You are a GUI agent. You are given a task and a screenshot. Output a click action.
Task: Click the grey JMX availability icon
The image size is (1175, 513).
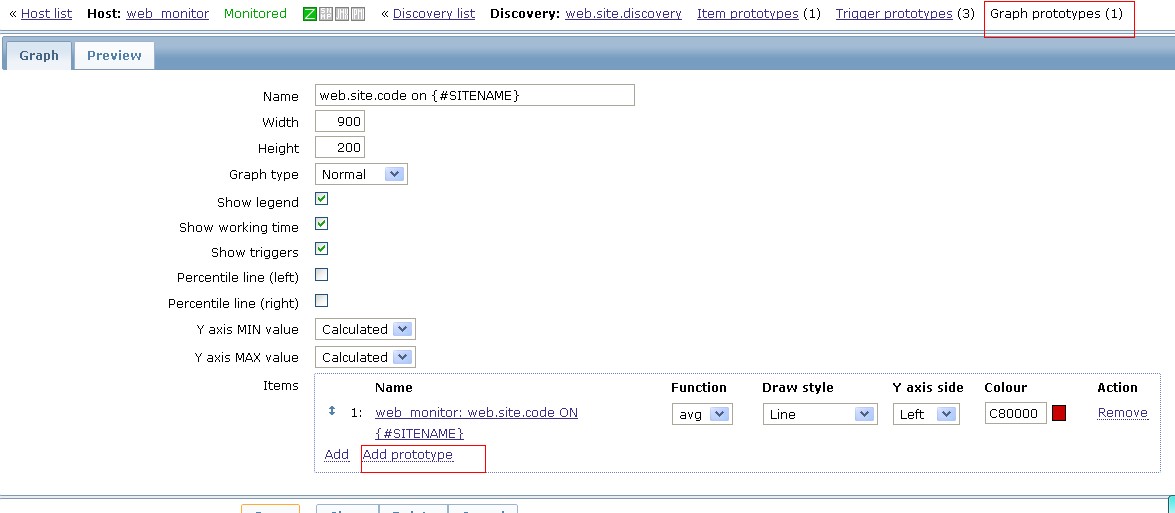tap(342, 13)
